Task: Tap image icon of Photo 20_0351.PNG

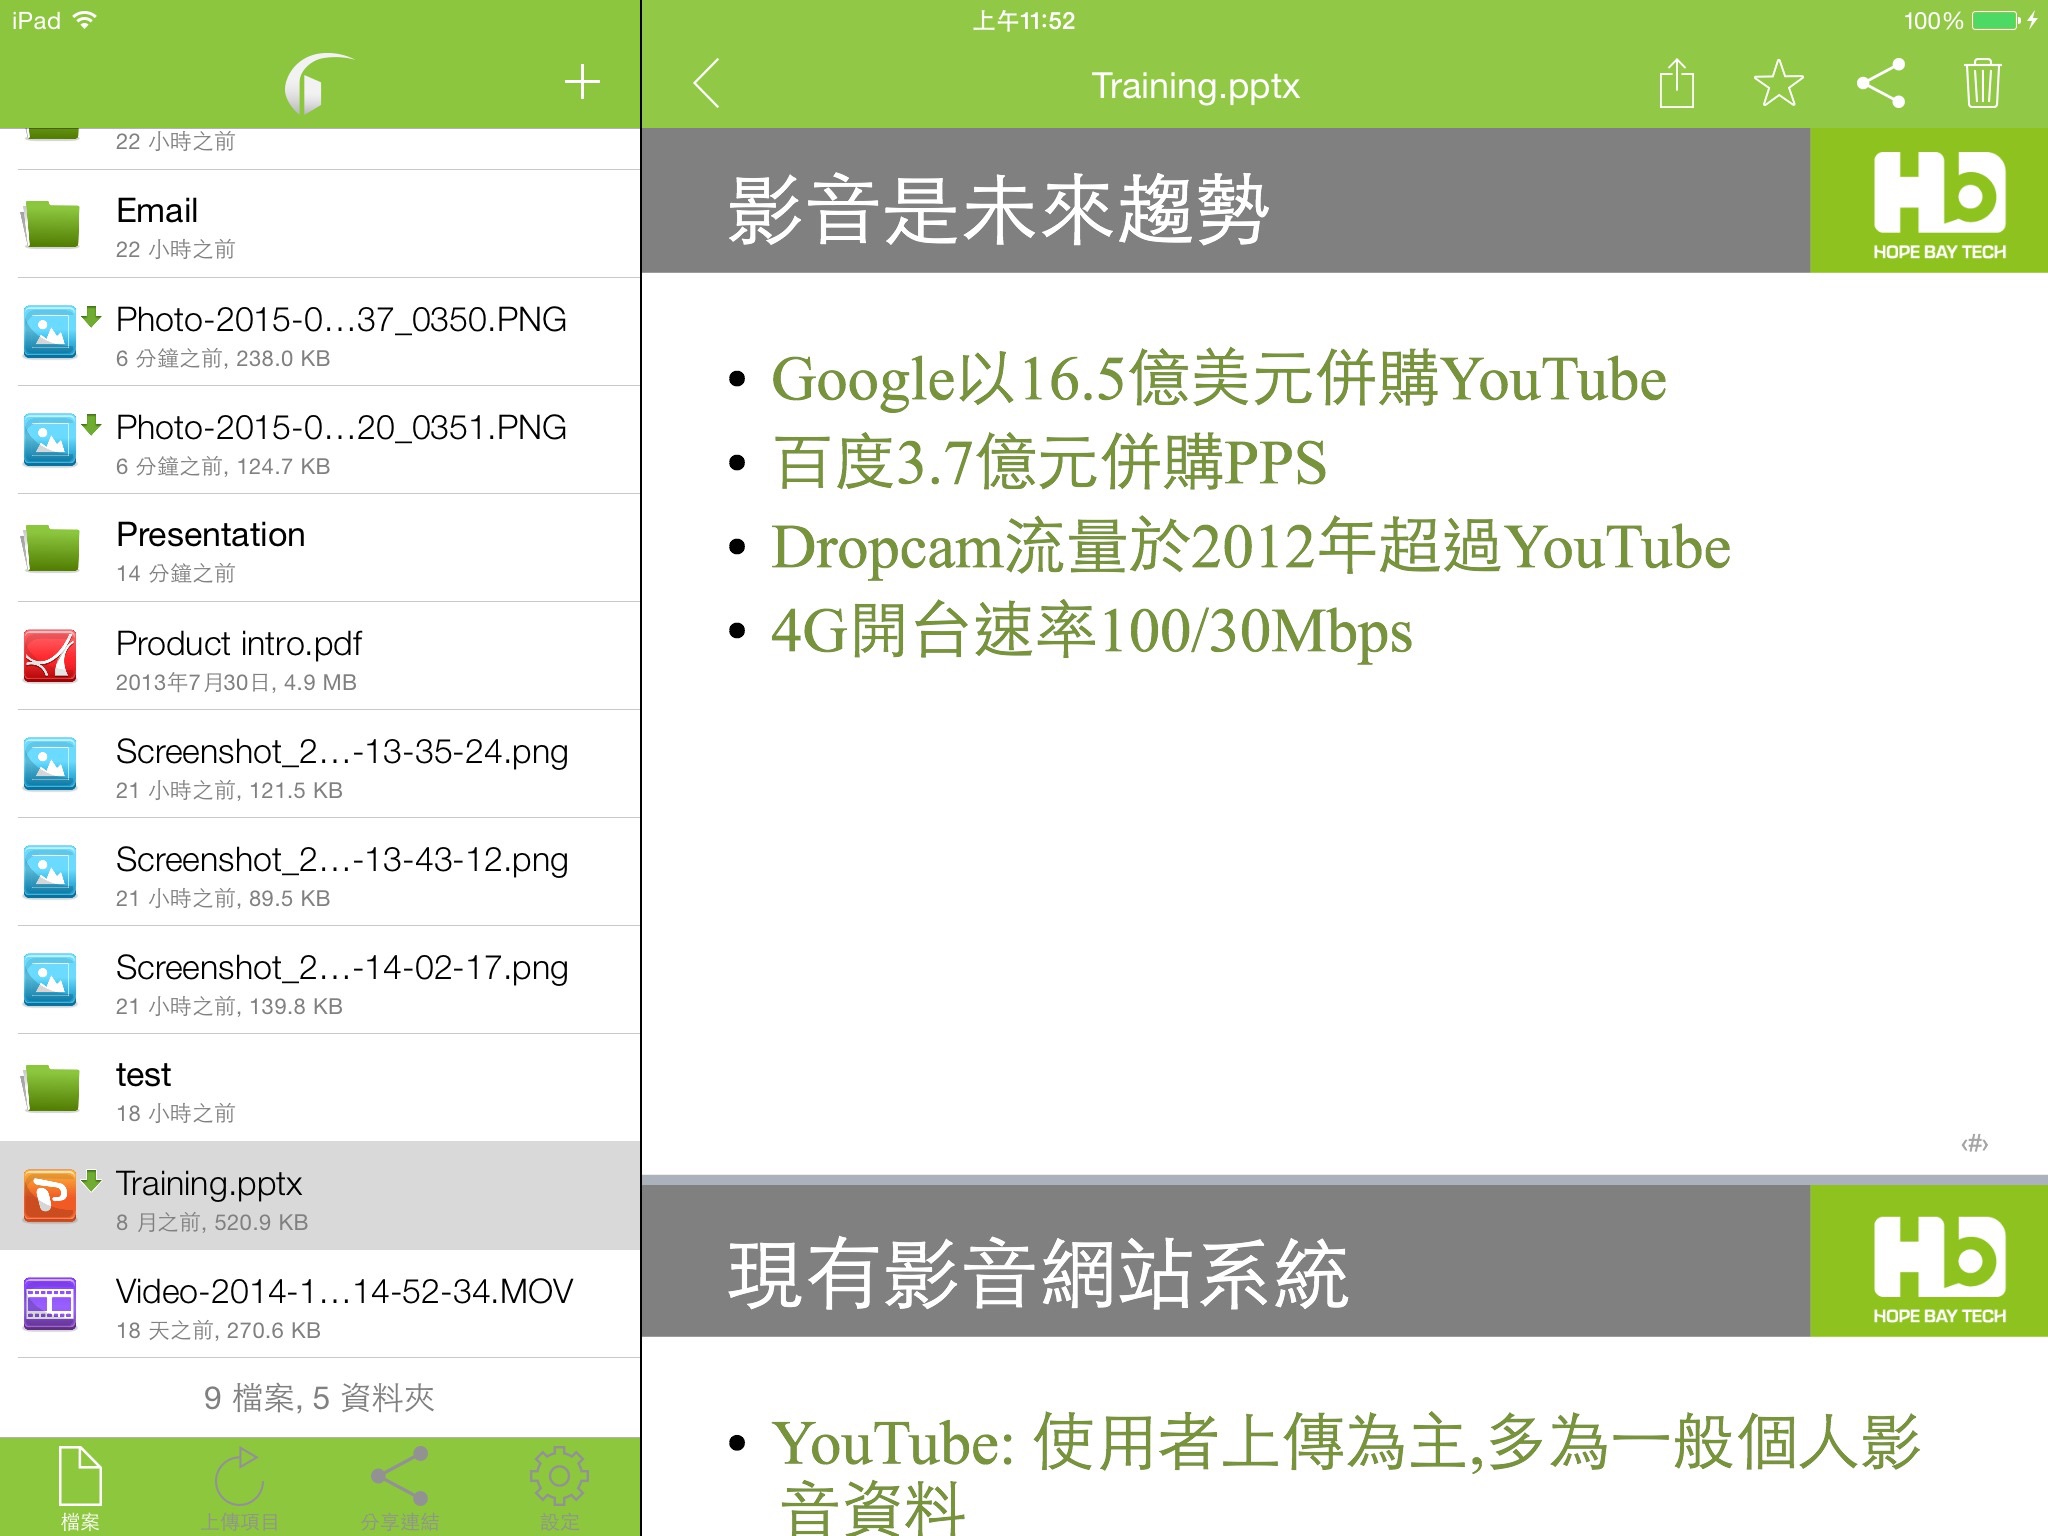Action: [50, 440]
